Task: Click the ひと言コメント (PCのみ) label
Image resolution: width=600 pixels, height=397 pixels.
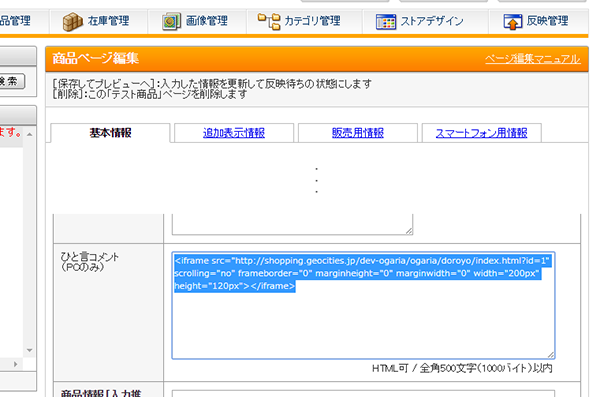Action: click(90, 262)
